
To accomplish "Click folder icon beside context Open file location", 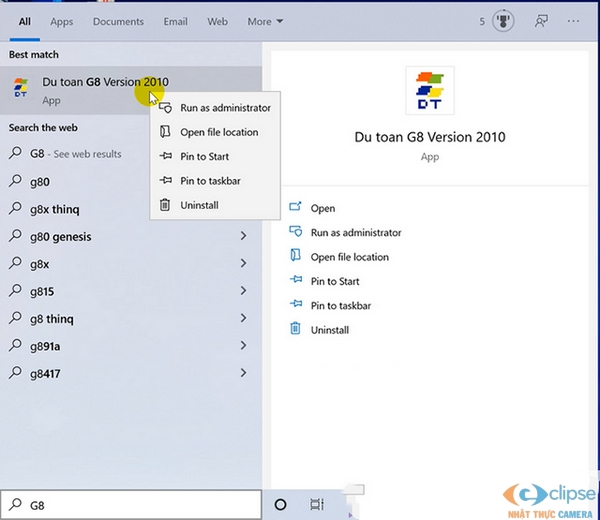I will coord(165,132).
